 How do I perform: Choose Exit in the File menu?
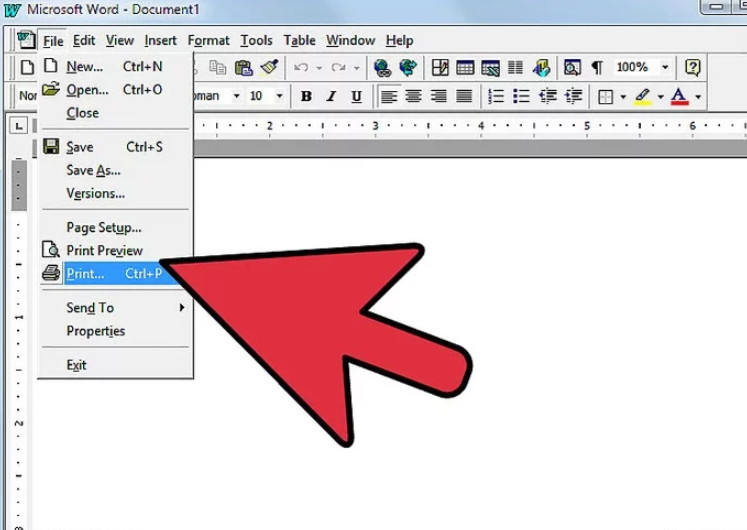[115, 365]
